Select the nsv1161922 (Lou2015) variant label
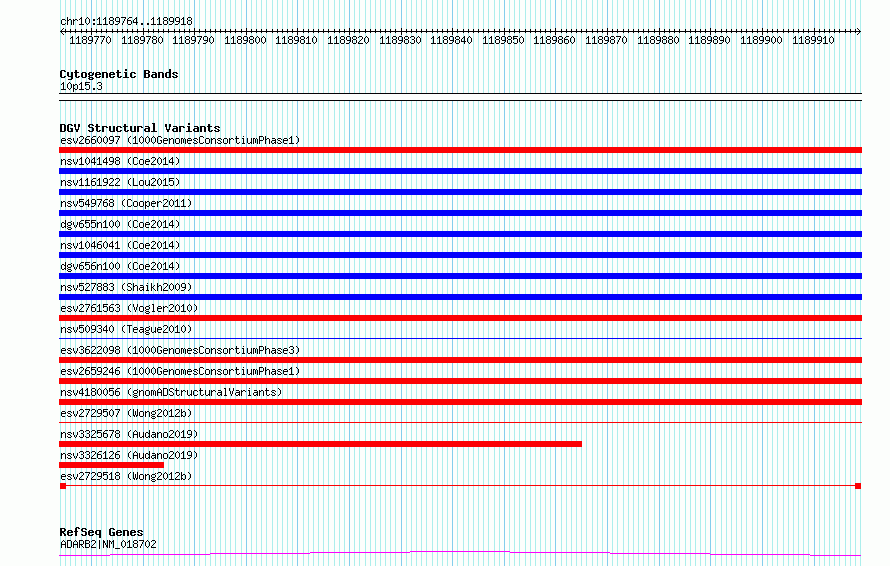 [120, 182]
